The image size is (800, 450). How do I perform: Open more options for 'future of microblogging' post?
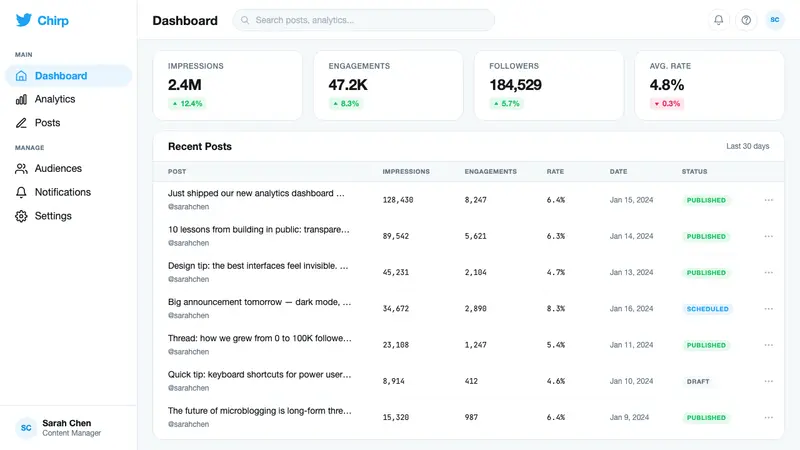coord(768,417)
